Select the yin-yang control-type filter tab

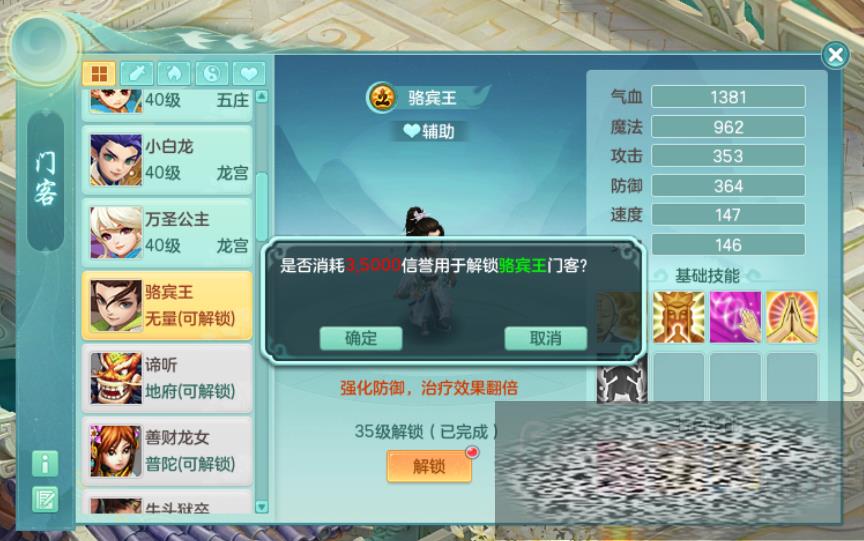[212, 73]
